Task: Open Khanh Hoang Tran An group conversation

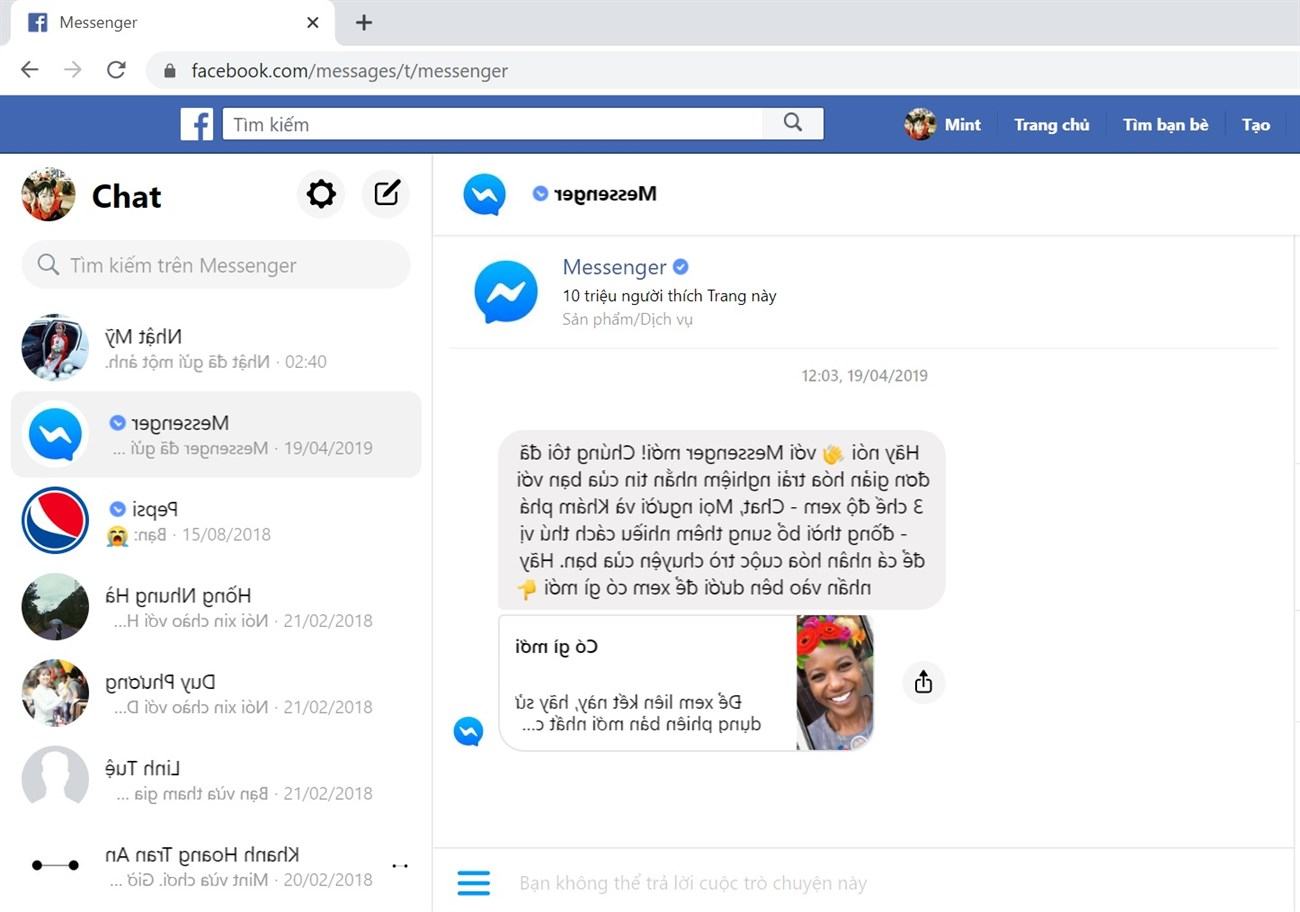Action: coord(216,866)
